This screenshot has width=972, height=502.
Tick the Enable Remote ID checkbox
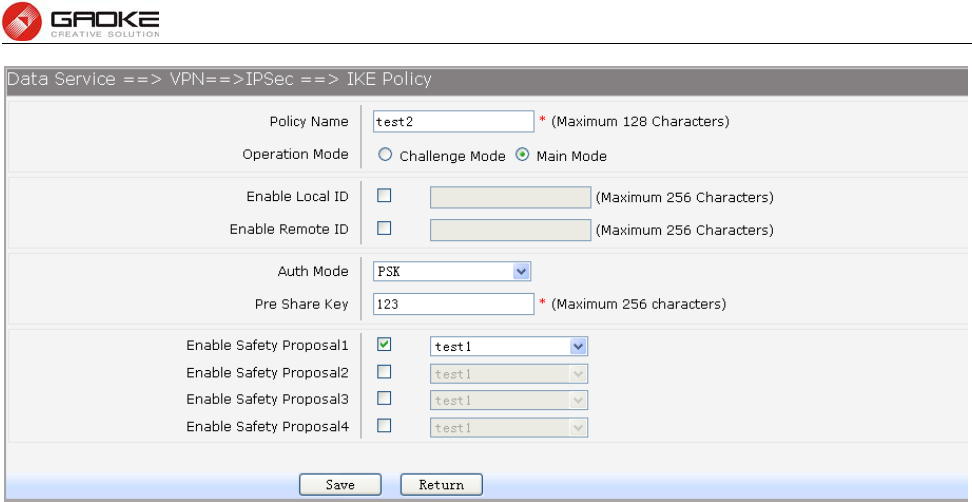coord(384,228)
